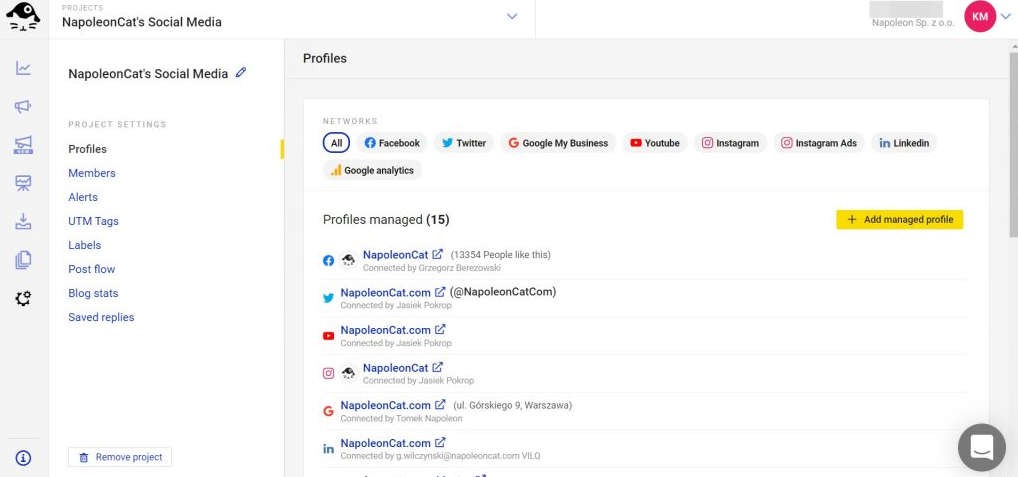Filter profiles by Facebook

click(392, 143)
